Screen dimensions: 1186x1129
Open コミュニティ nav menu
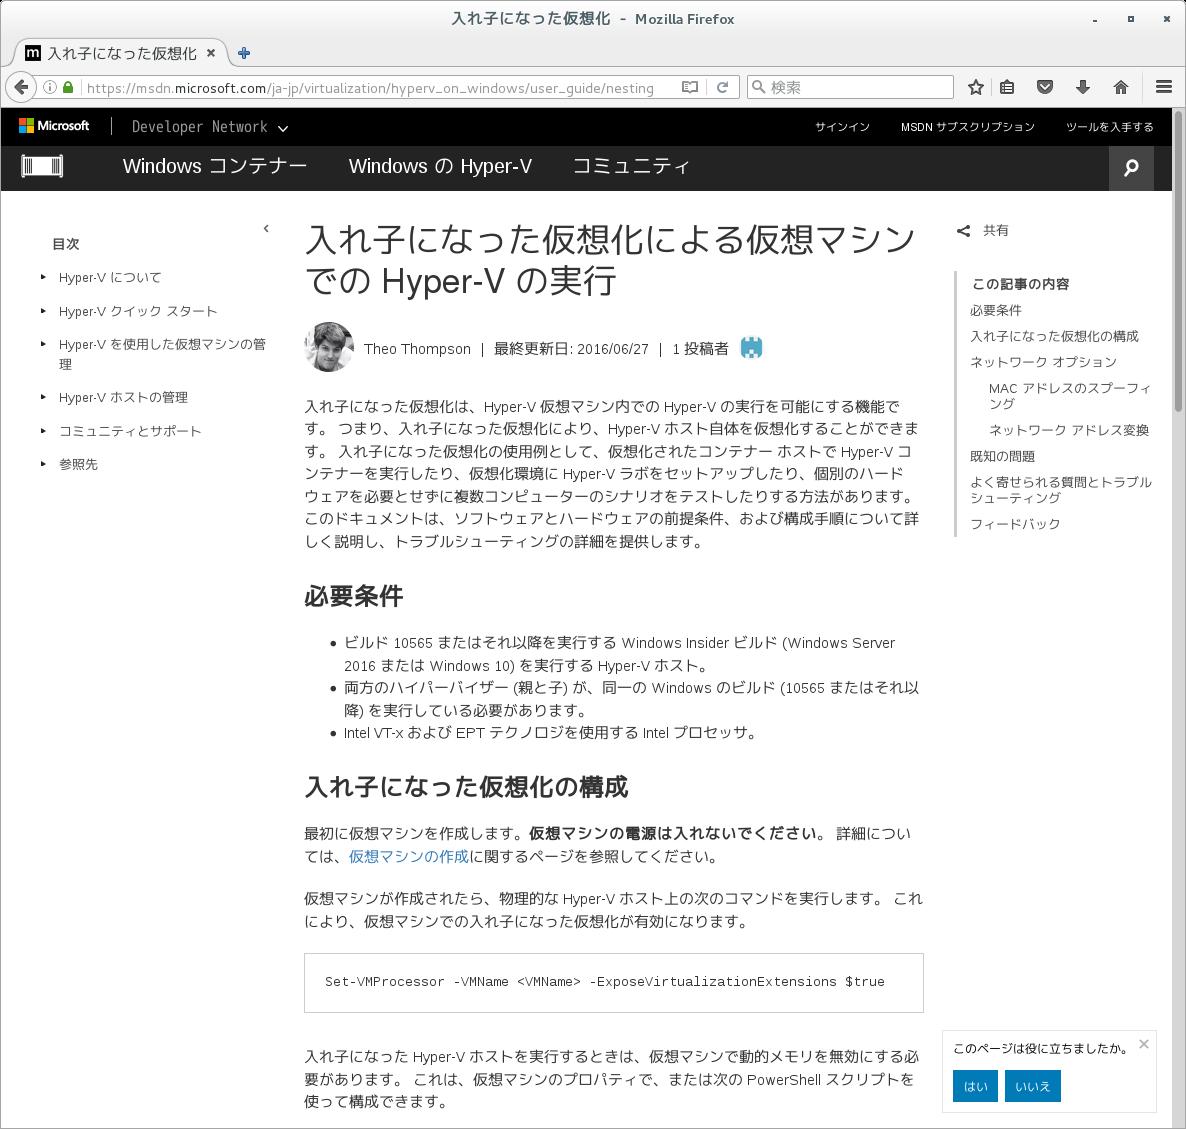[631, 166]
